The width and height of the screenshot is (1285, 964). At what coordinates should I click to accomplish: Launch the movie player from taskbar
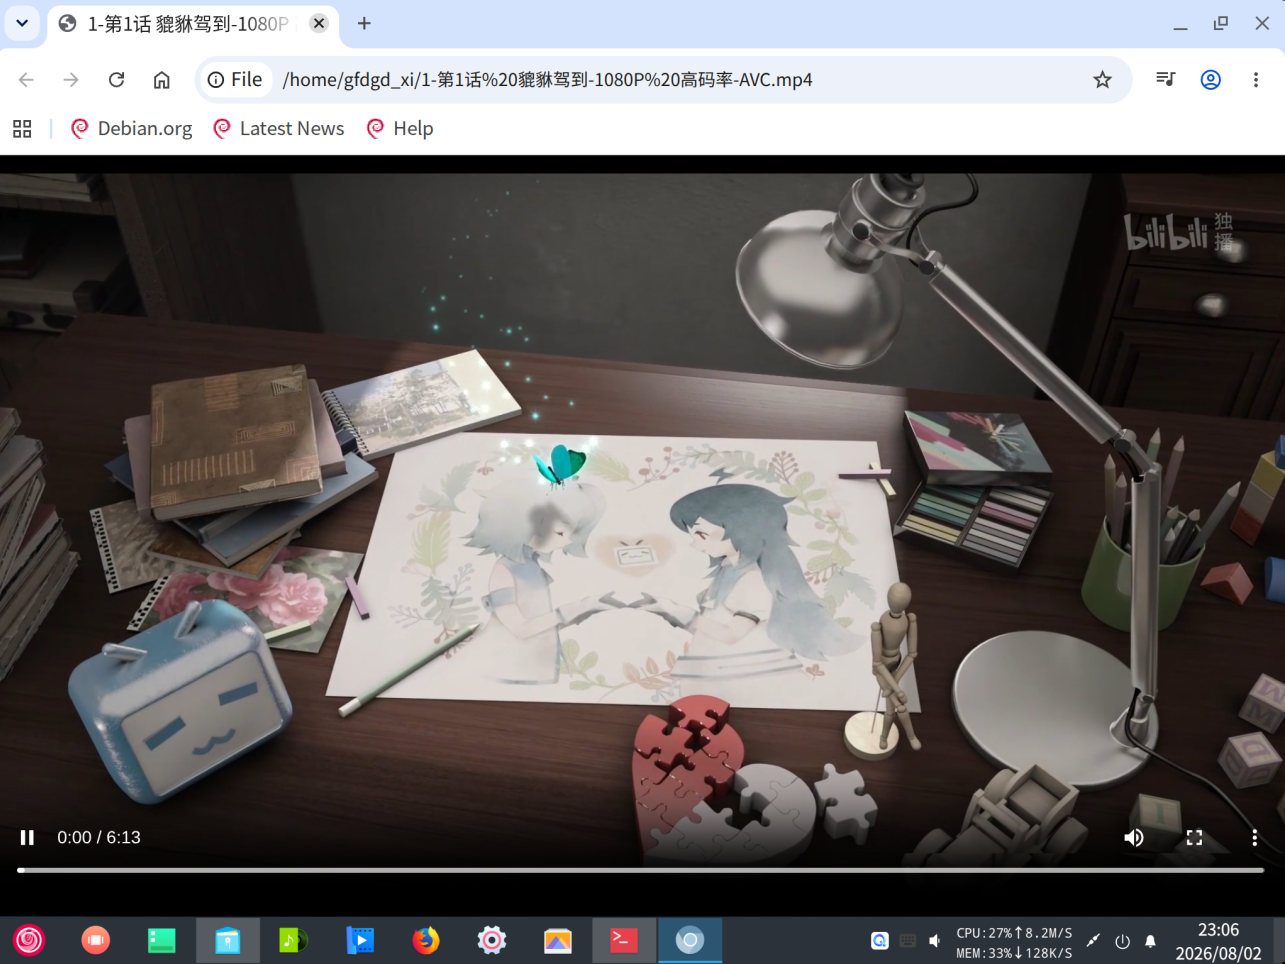360,940
